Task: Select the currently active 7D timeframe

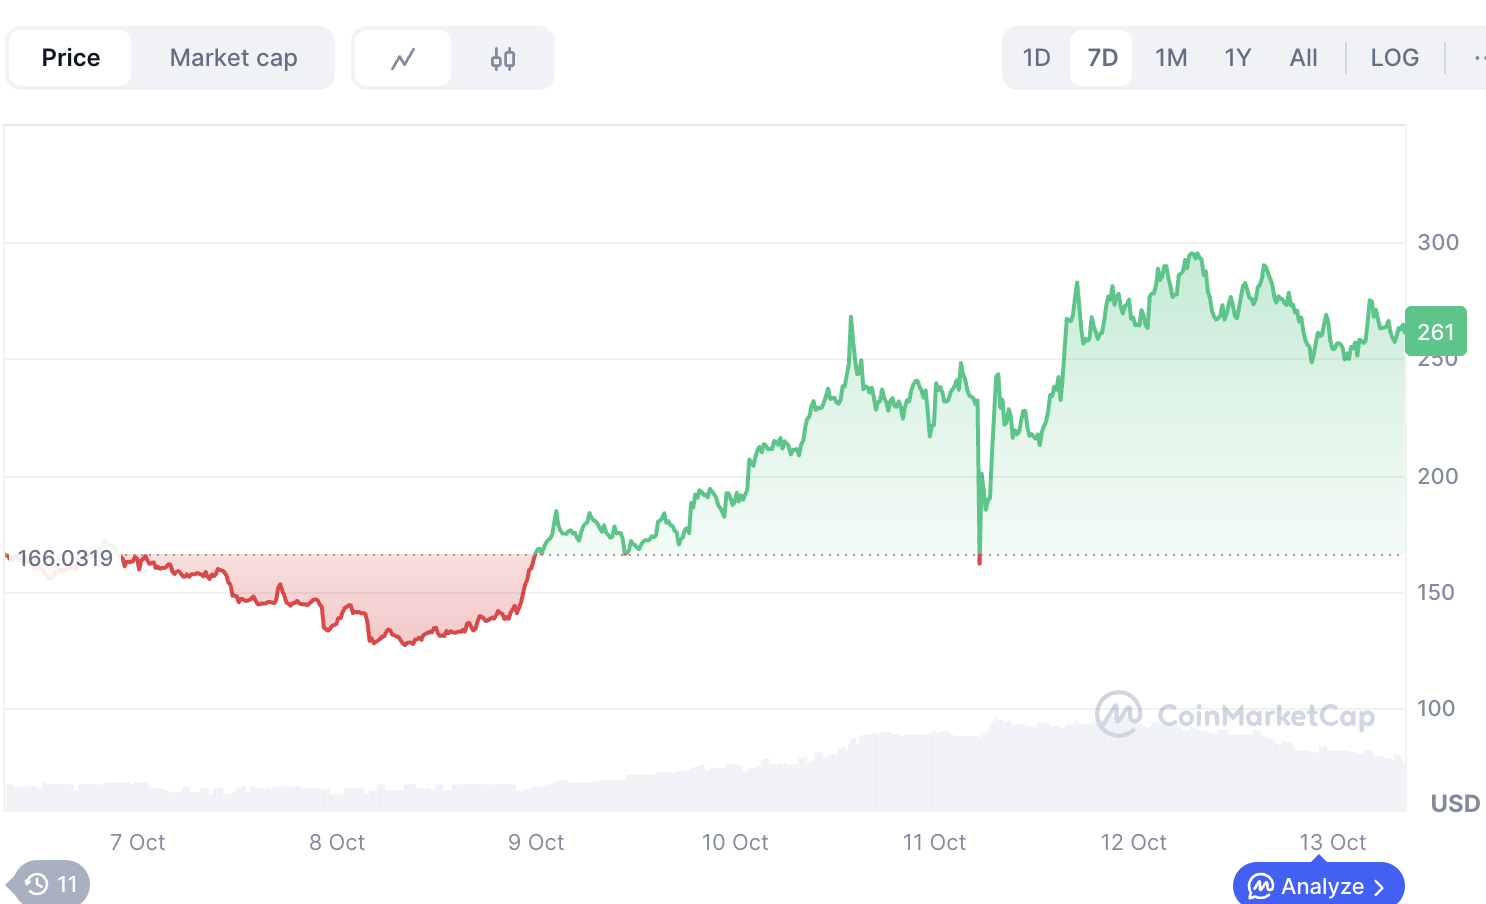Action: [x=1101, y=57]
